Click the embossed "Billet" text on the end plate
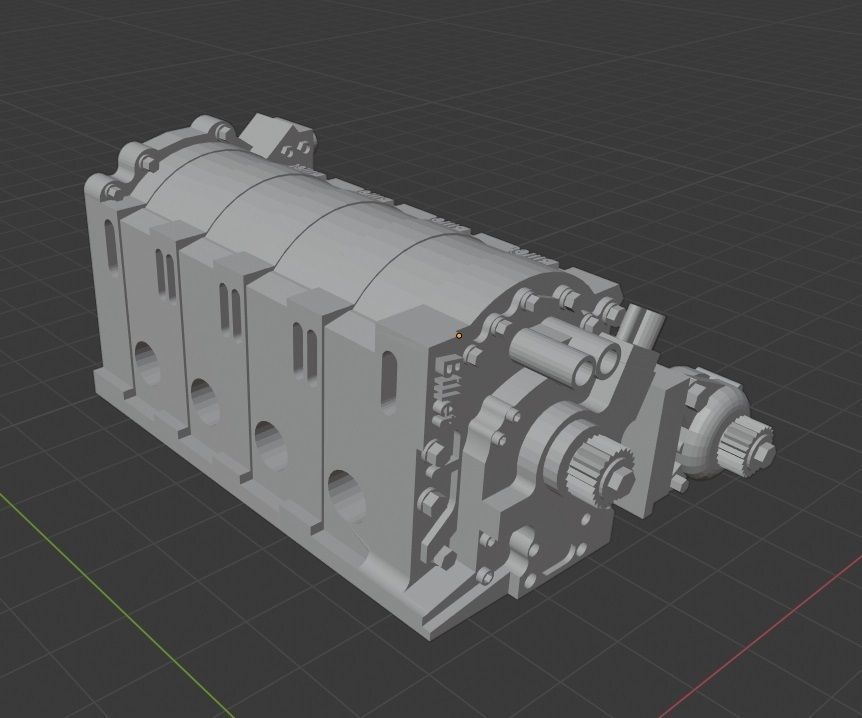 449,391
